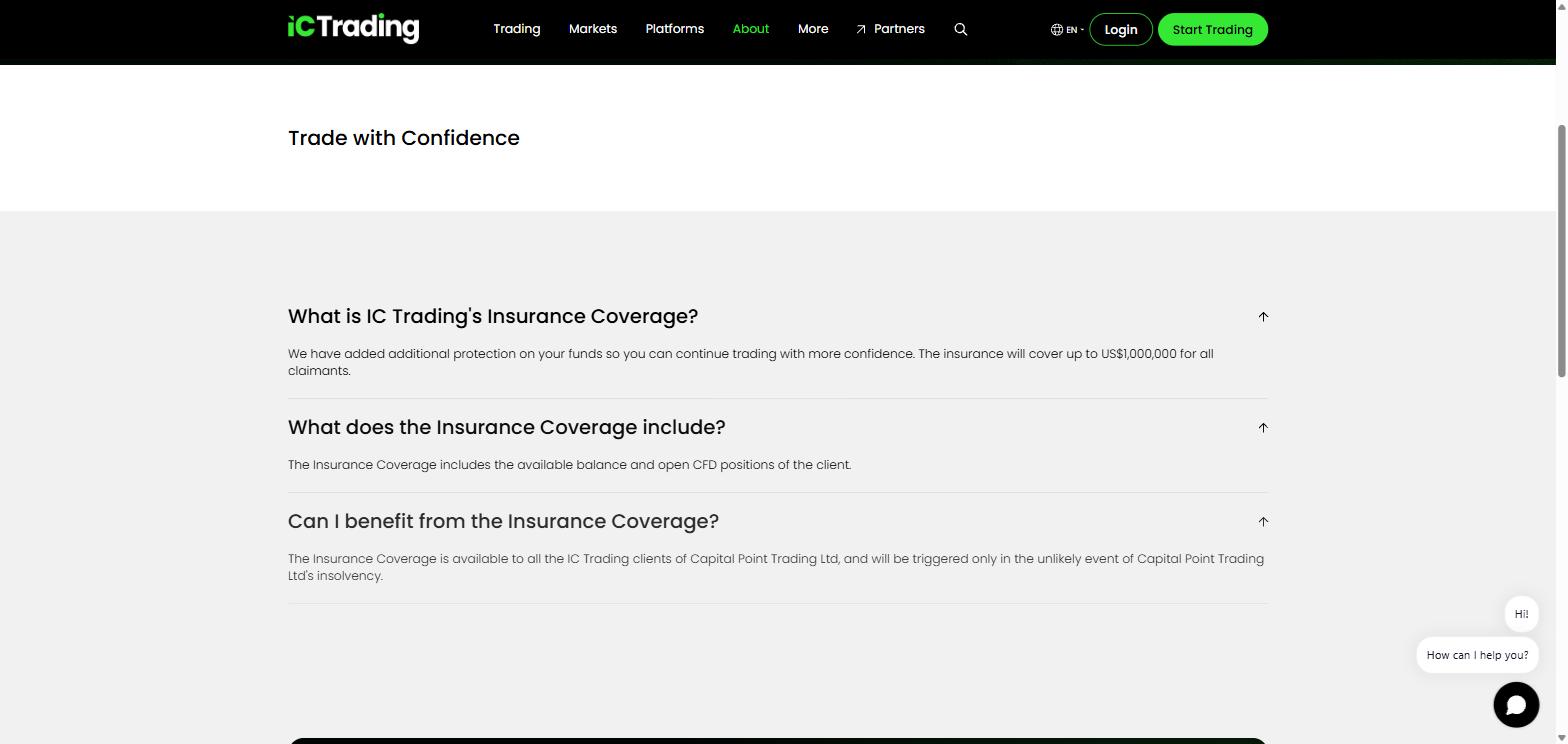Click the IC Trading logo
1568x744 pixels.
(353, 28)
